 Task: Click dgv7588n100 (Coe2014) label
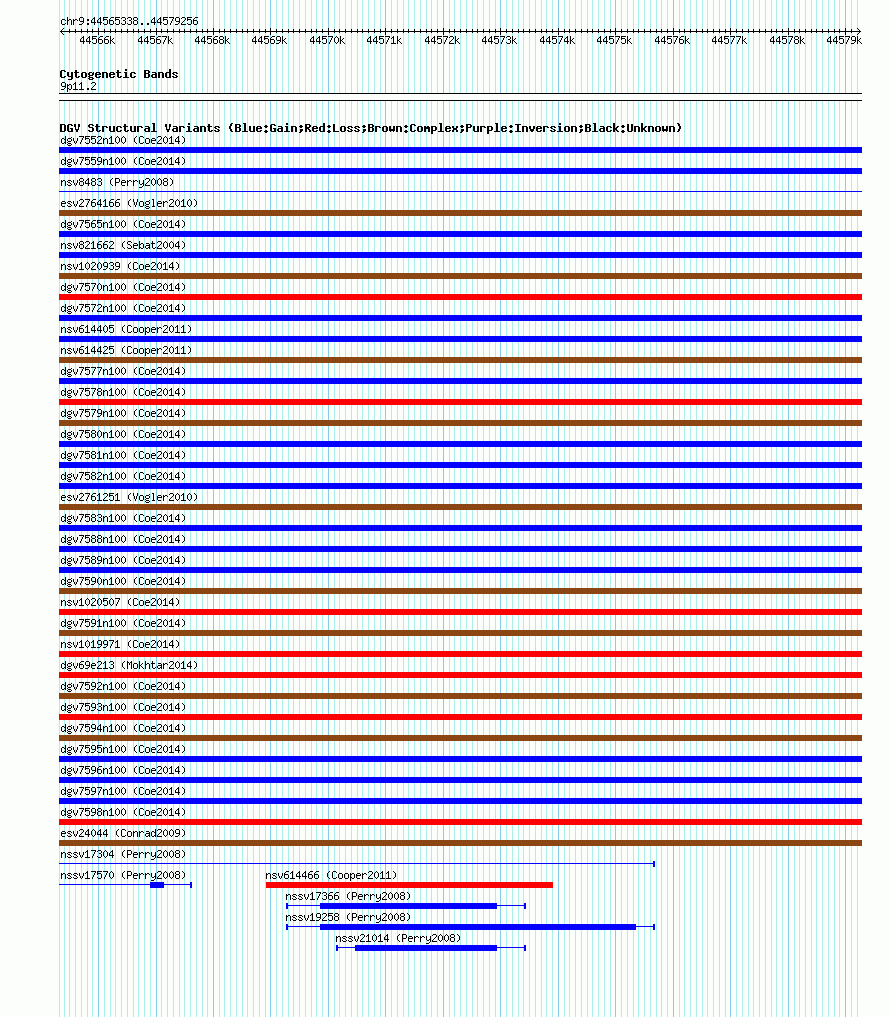tap(123, 539)
